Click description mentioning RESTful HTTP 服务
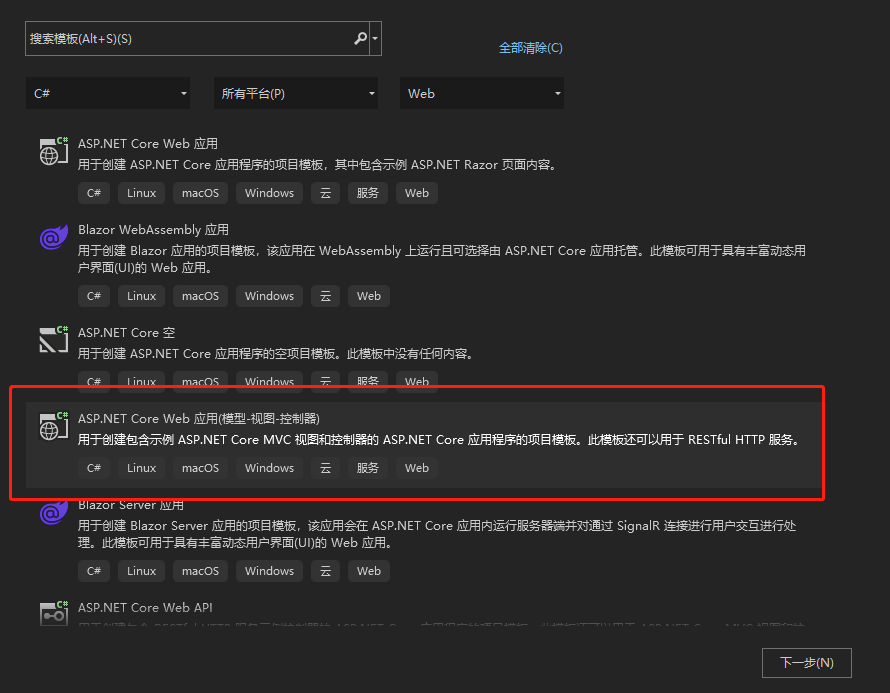Screen dimensions: 890x693 [441, 440]
